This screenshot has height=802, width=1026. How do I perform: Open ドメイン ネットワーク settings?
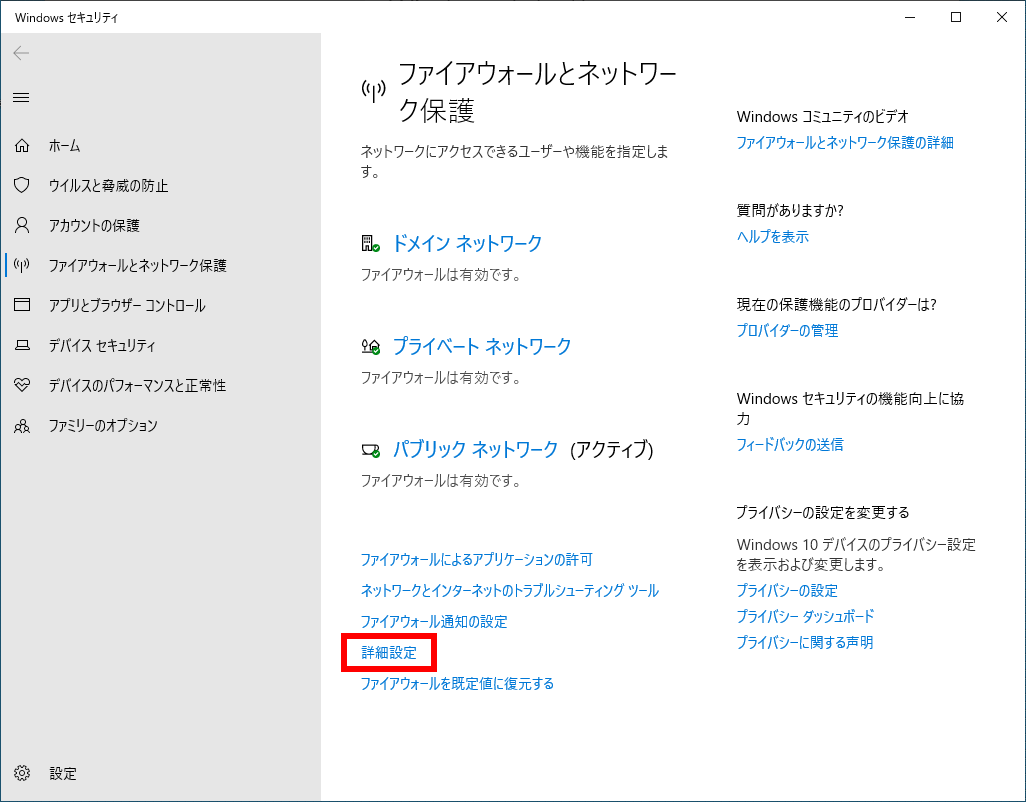467,243
